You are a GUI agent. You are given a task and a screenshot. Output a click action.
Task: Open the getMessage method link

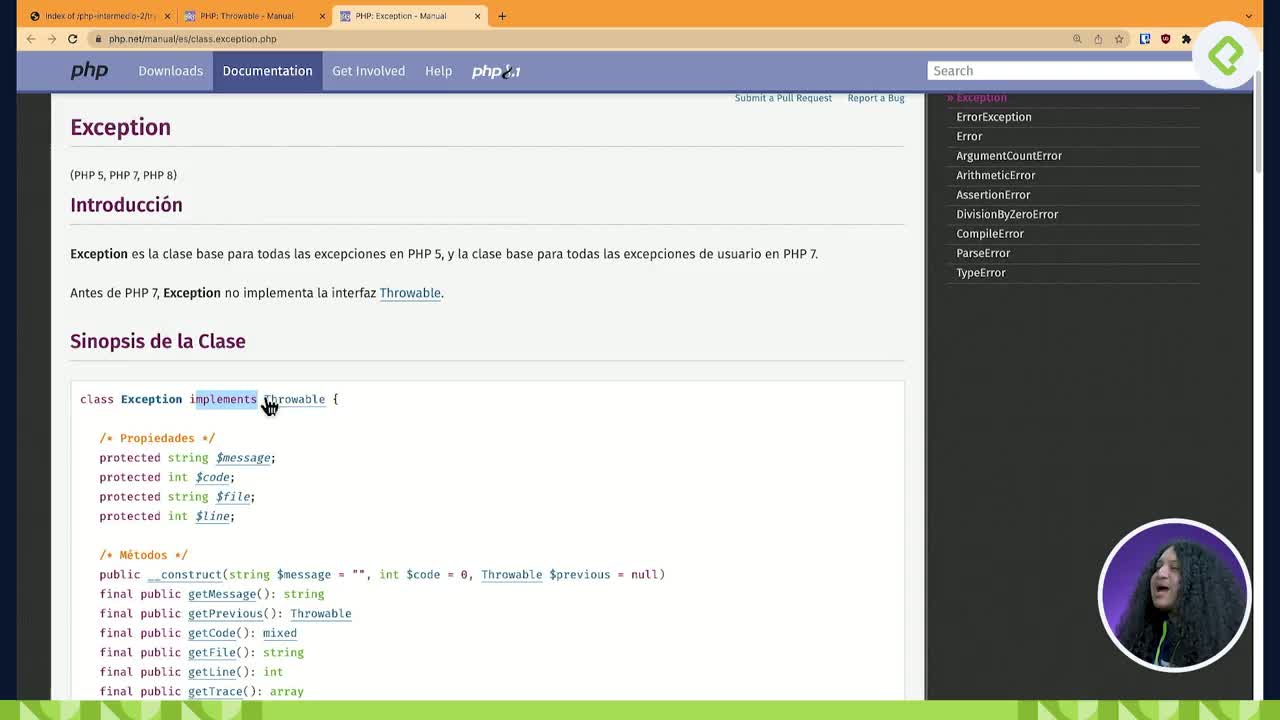(222, 594)
